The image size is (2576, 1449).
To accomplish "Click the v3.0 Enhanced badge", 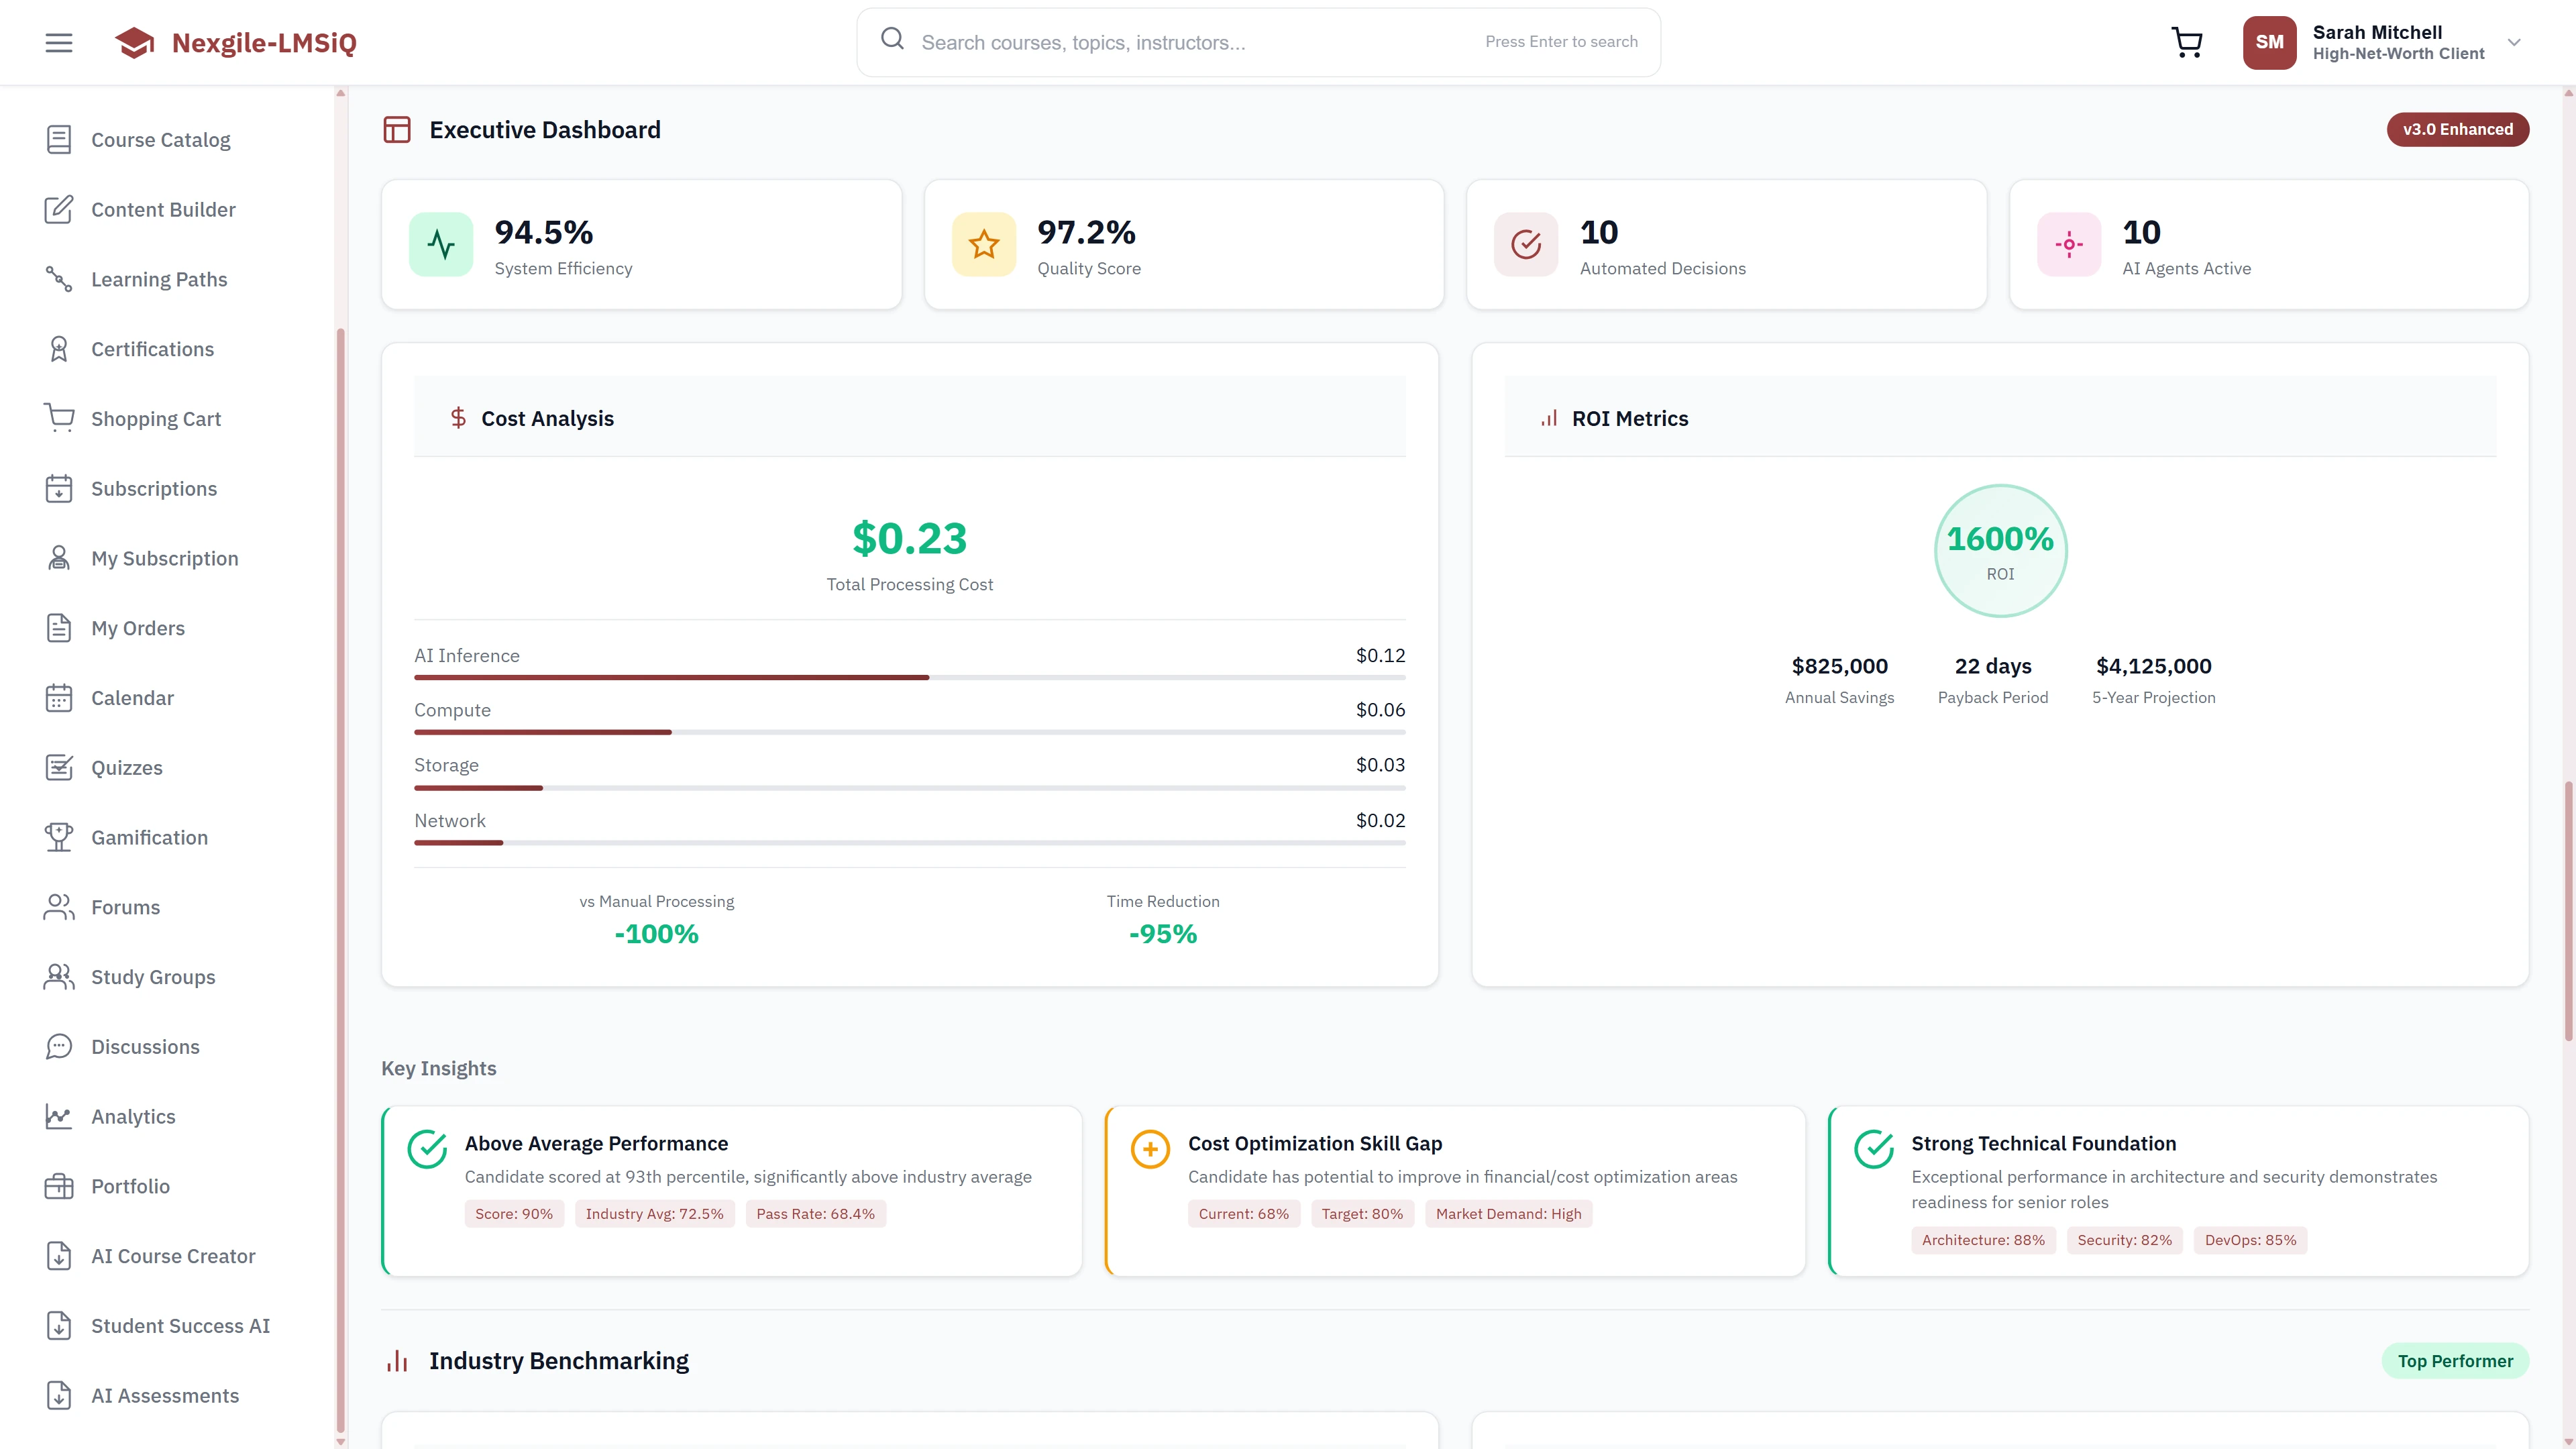I will pos(2458,129).
